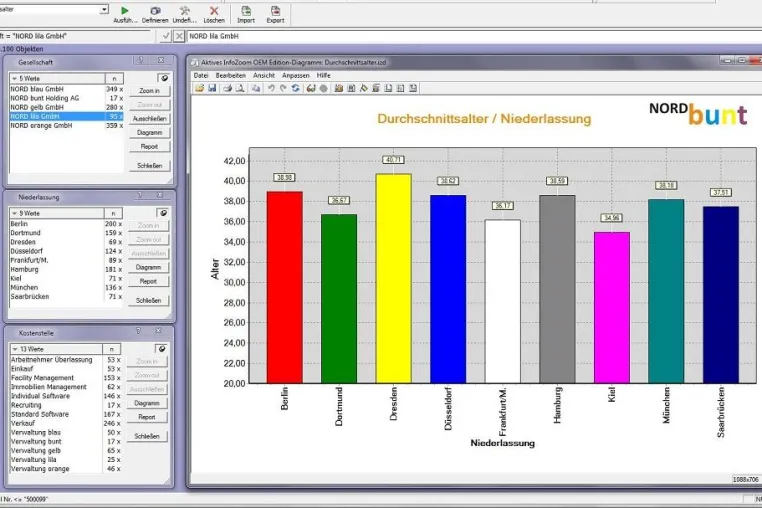This screenshot has width=762, height=508.
Task: Click Zoom in in the Gesellschaft panel
Action: tap(149, 91)
